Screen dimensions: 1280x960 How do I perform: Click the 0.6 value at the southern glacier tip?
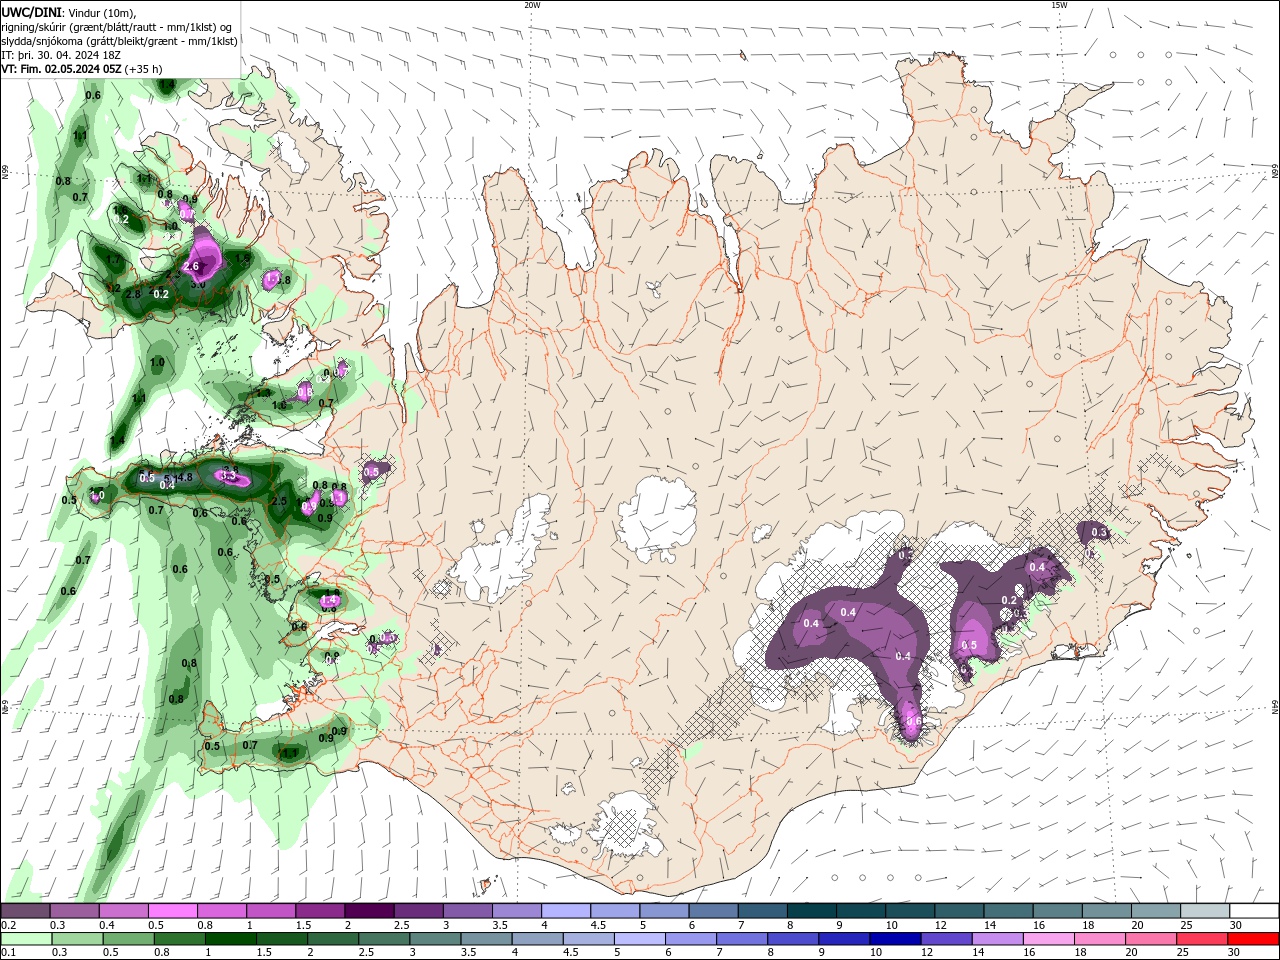(913, 721)
